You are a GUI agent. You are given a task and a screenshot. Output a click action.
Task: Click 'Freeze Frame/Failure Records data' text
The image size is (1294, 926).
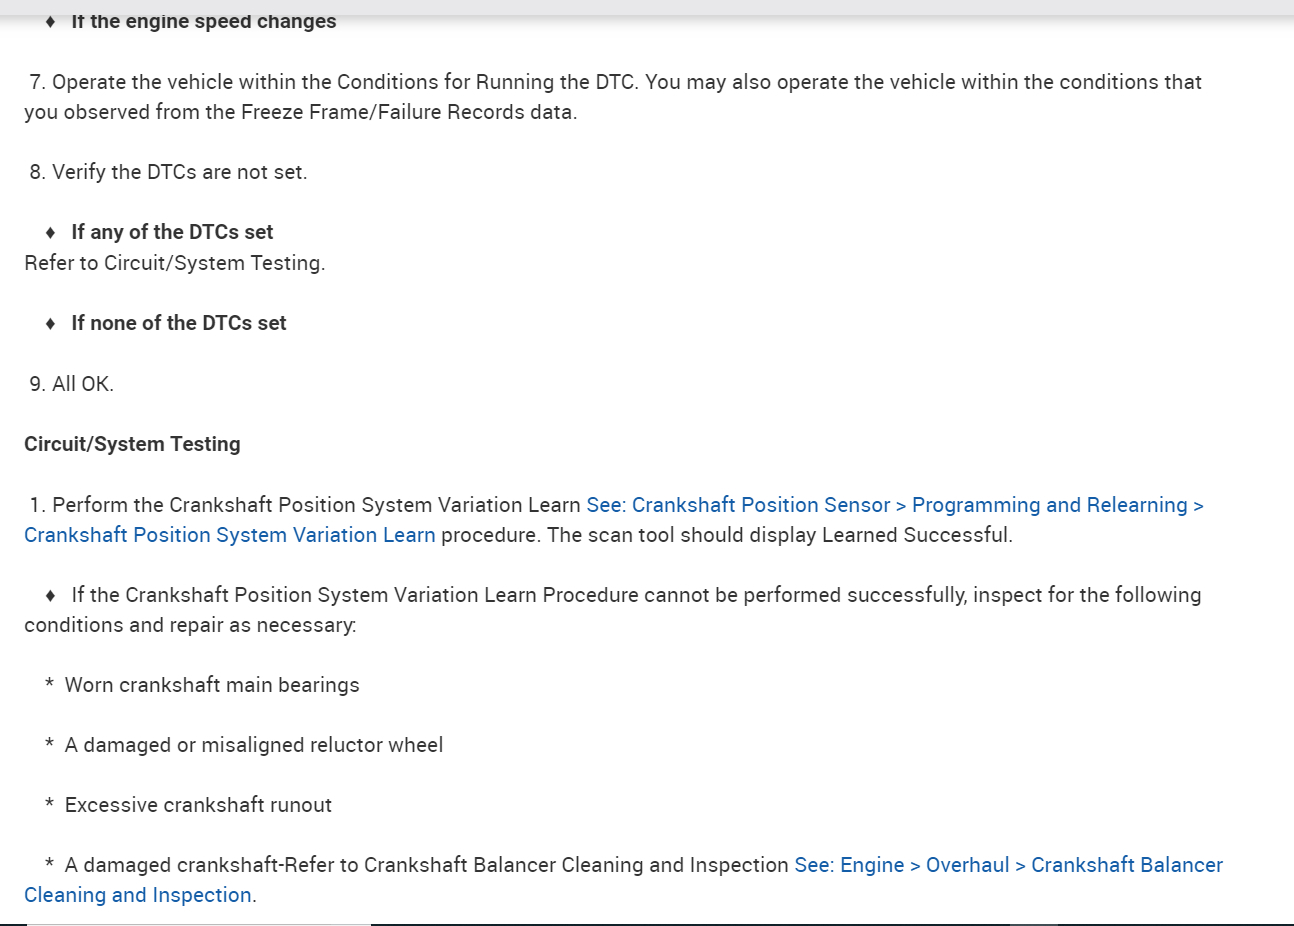pos(408,112)
